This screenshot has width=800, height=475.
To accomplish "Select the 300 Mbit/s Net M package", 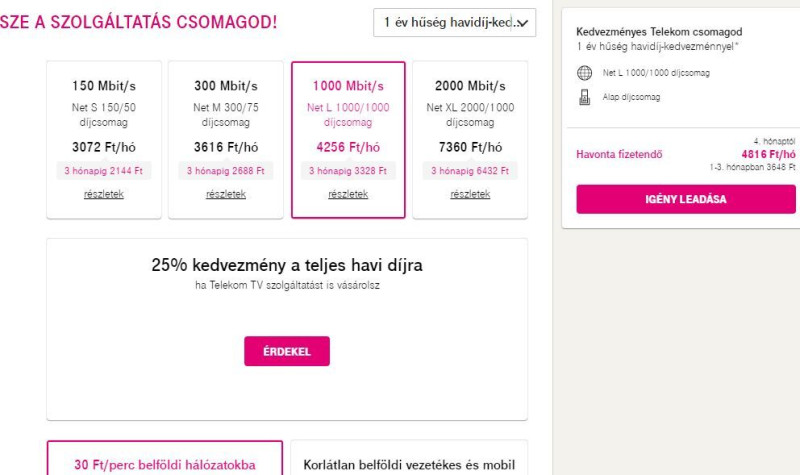I will click(x=226, y=140).
